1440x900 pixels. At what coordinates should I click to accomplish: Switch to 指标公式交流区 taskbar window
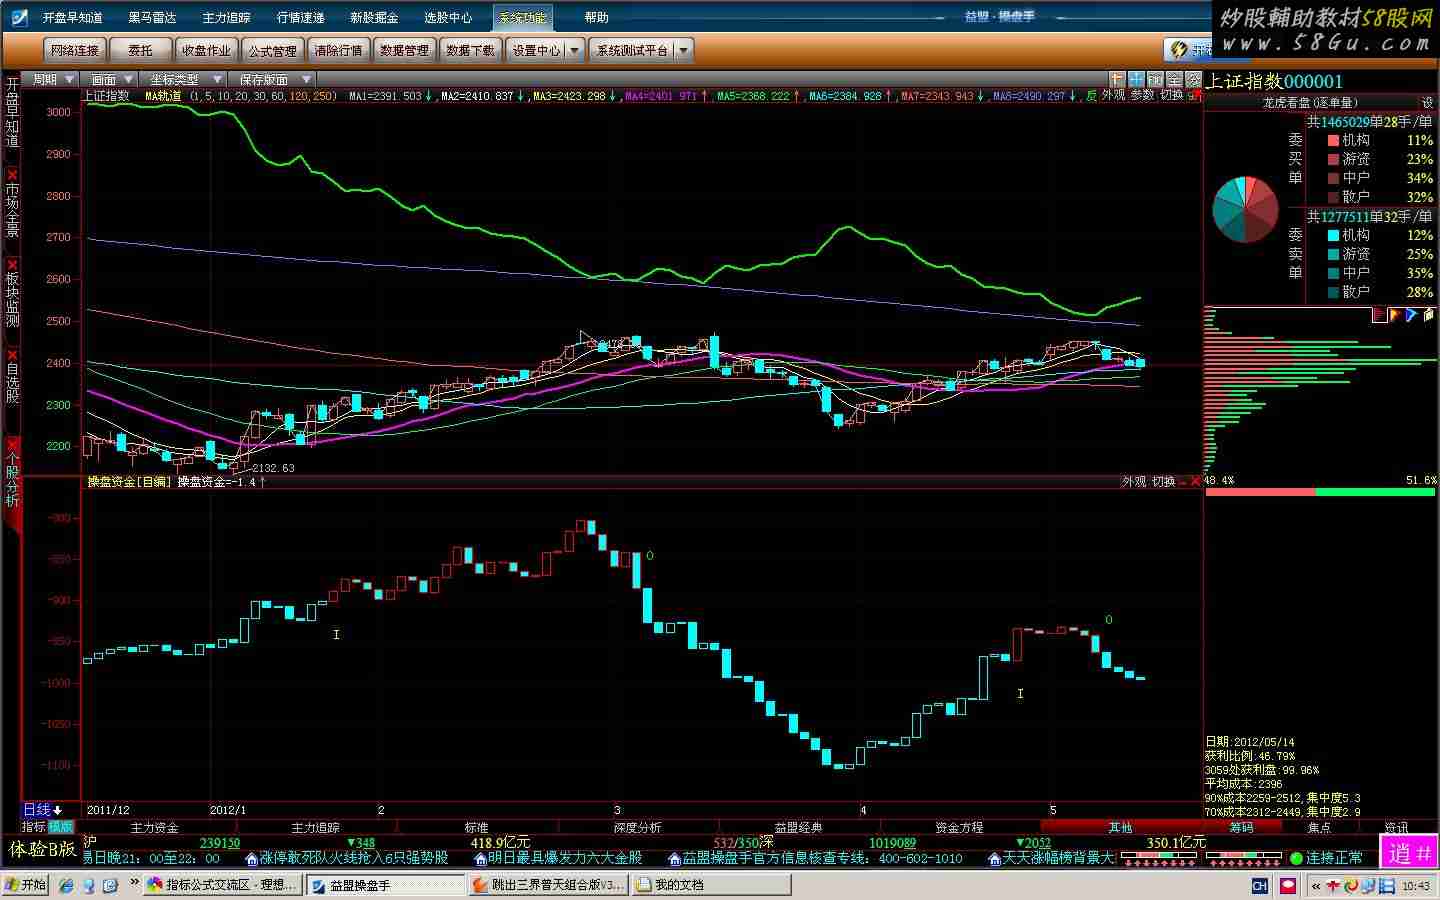pos(223,885)
